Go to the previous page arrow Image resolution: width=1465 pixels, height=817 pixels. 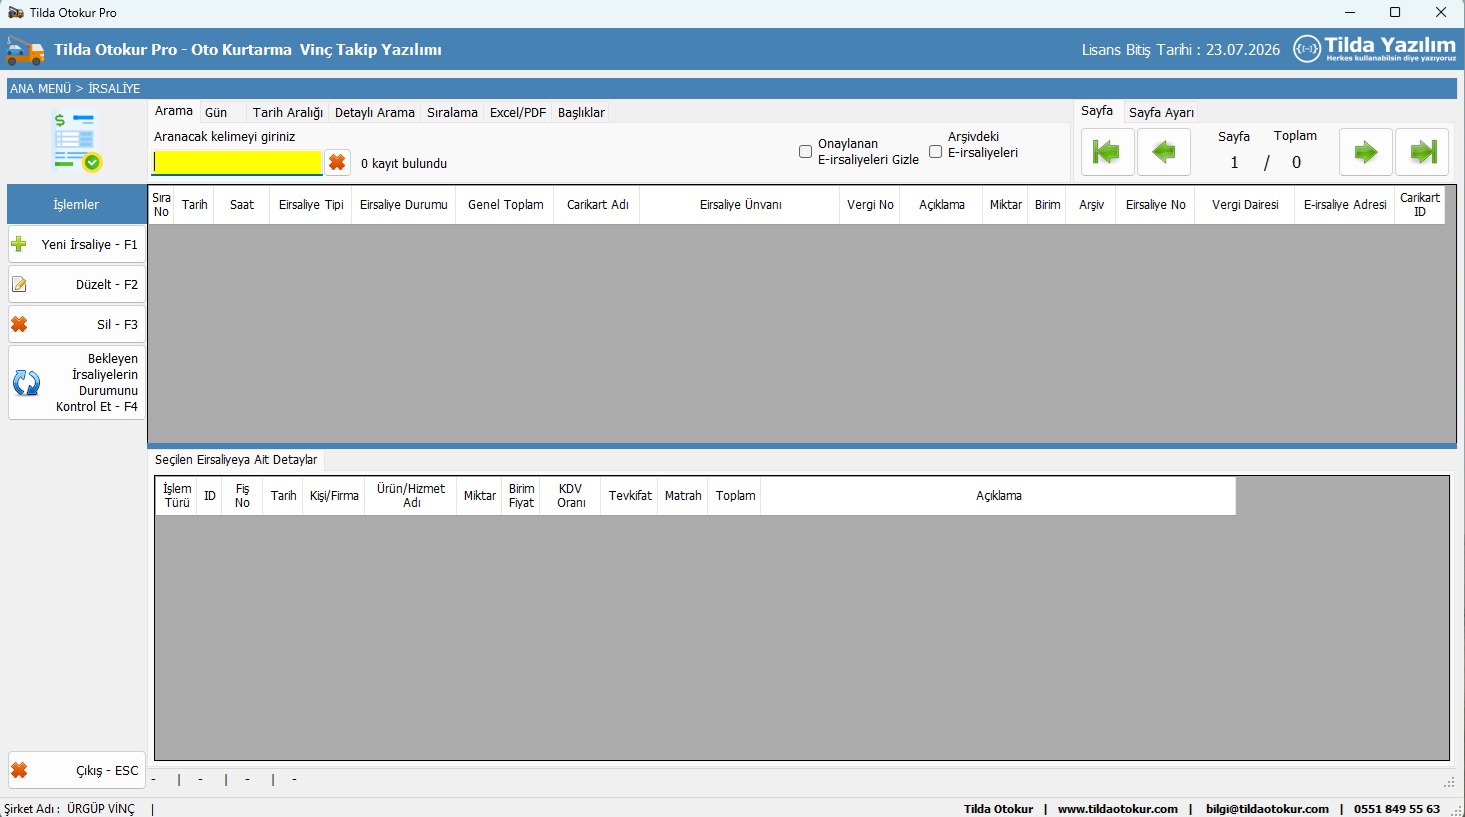[1164, 152]
